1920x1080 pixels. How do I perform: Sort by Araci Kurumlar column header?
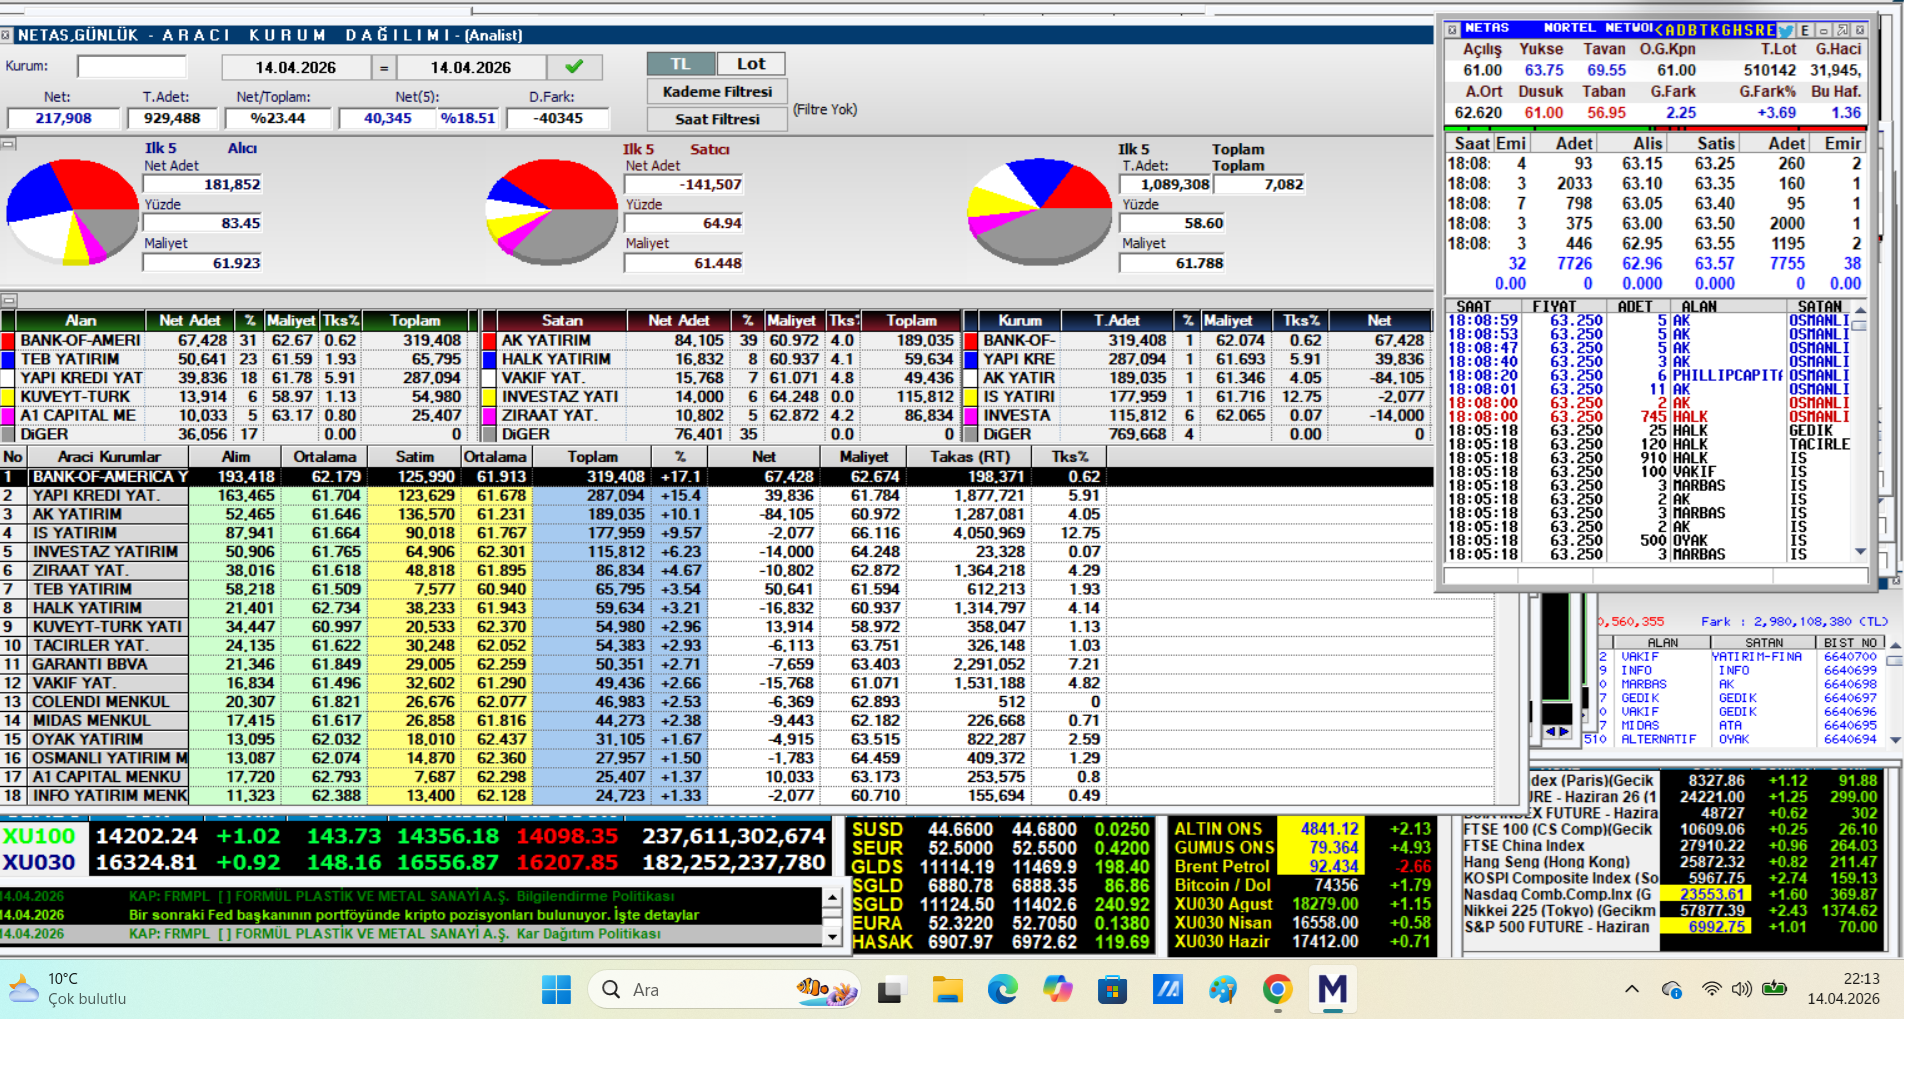click(108, 457)
